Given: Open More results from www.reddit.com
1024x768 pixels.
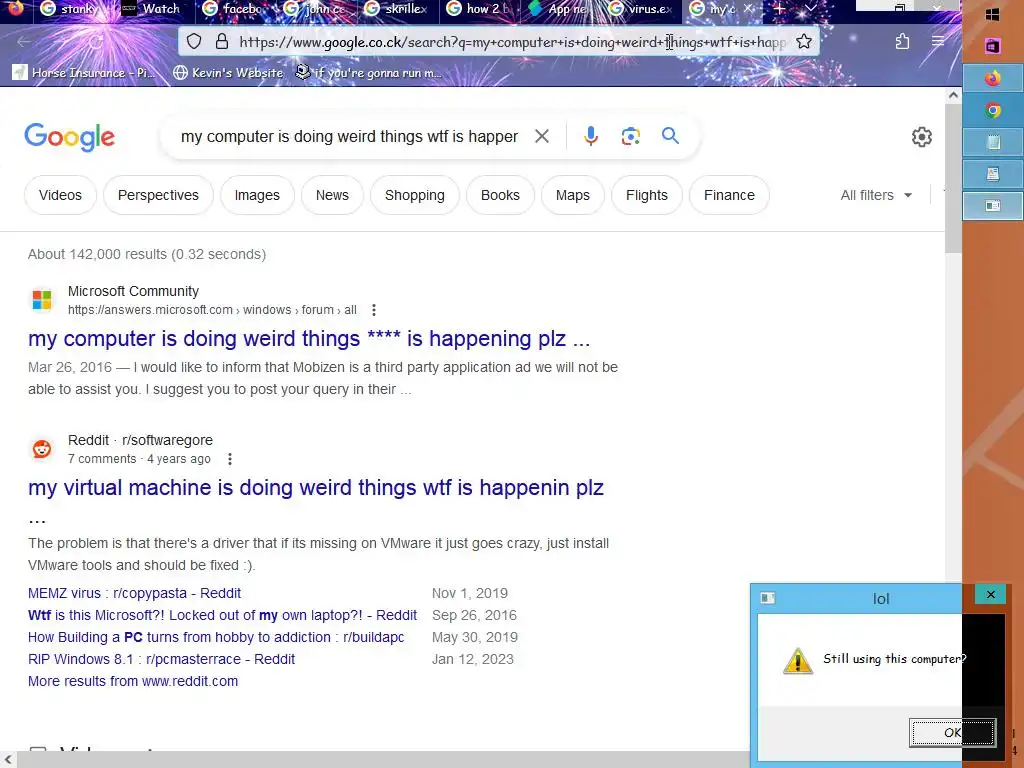Looking at the screenshot, I should [133, 681].
